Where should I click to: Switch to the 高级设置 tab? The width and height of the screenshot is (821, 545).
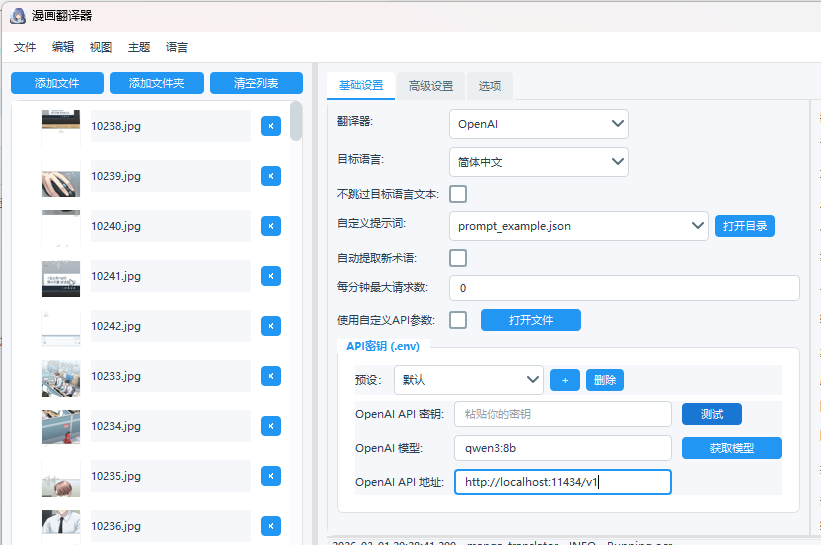tap(430, 86)
